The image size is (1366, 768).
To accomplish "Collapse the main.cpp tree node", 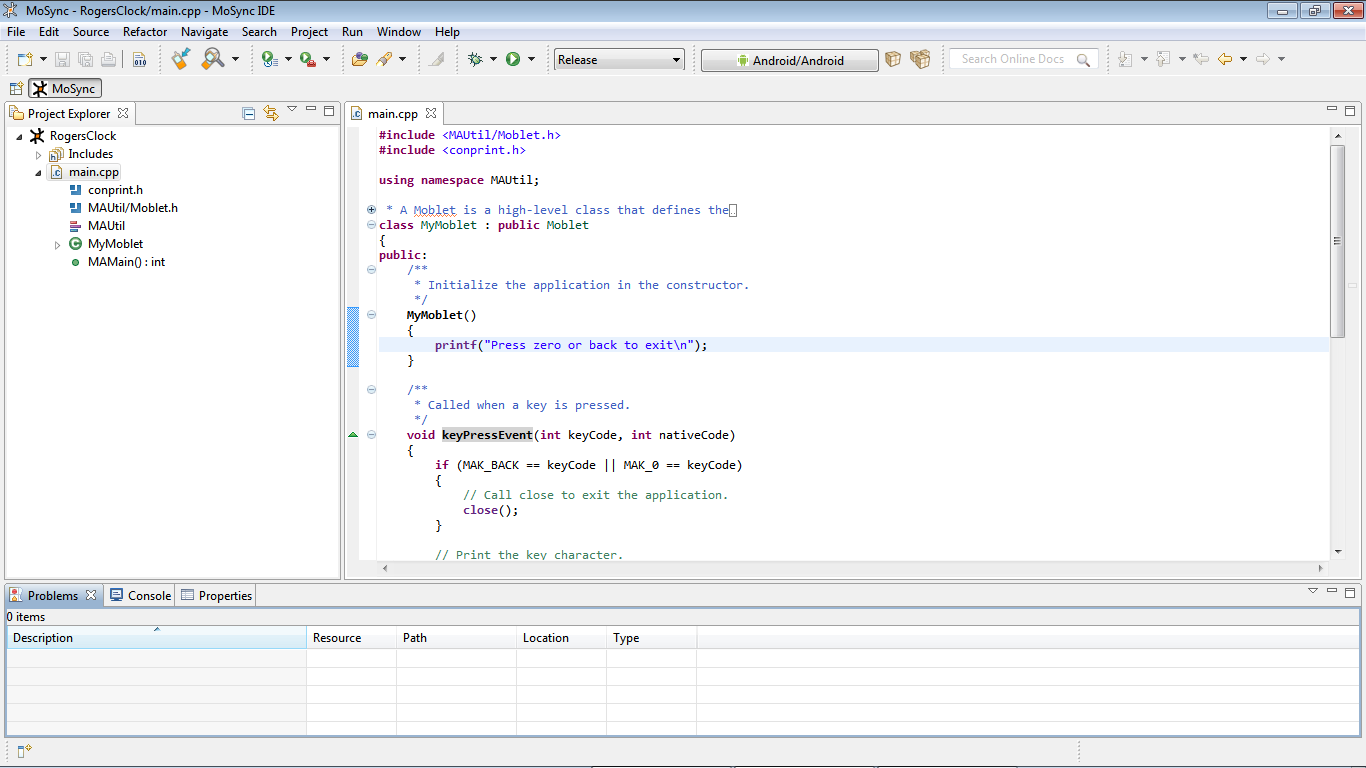I will click(x=38, y=172).
